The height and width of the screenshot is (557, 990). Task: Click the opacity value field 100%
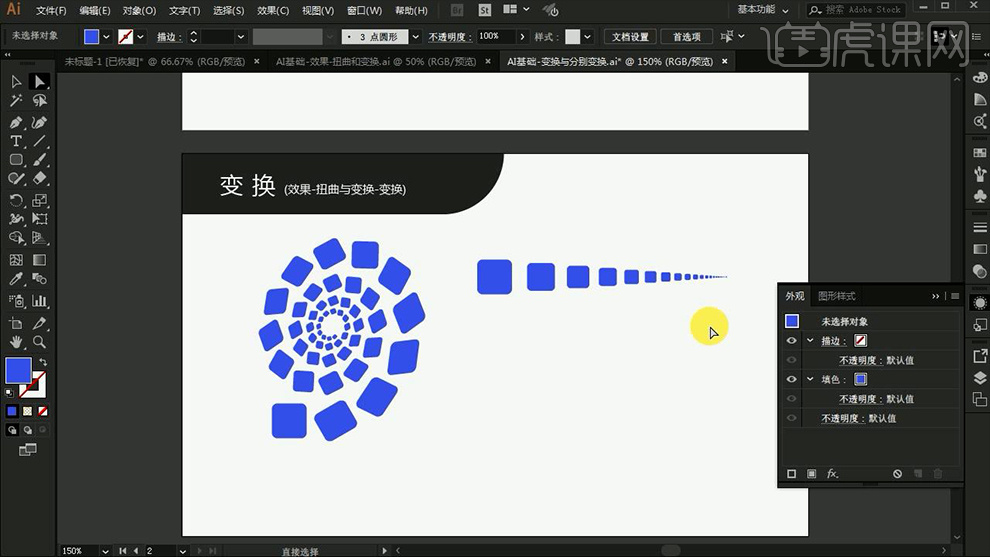click(x=497, y=37)
